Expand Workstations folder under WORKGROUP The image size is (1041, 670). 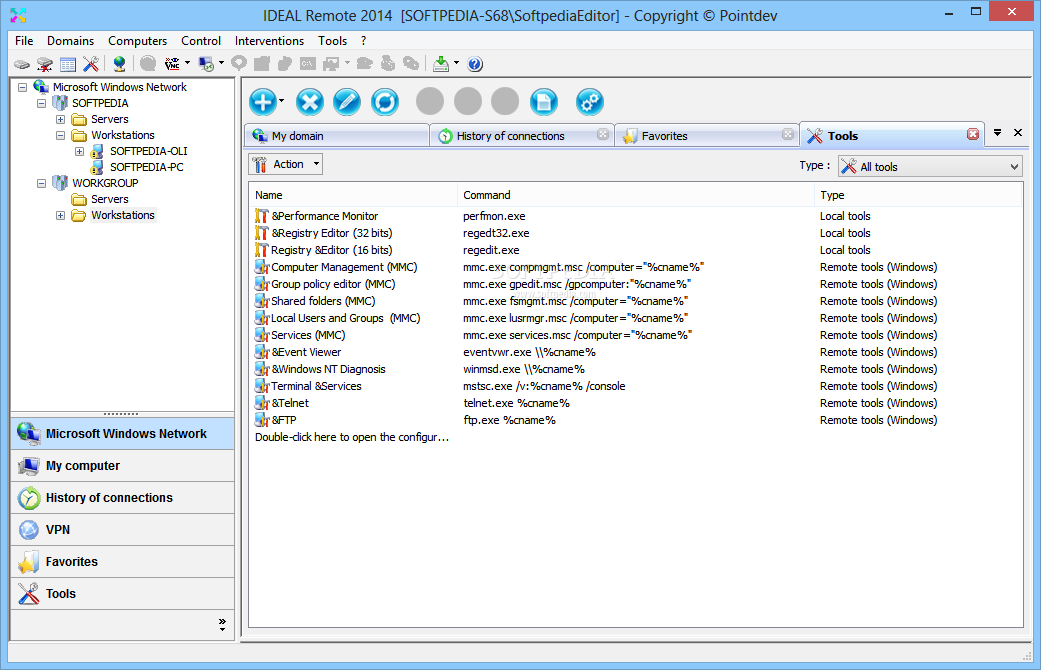click(60, 215)
